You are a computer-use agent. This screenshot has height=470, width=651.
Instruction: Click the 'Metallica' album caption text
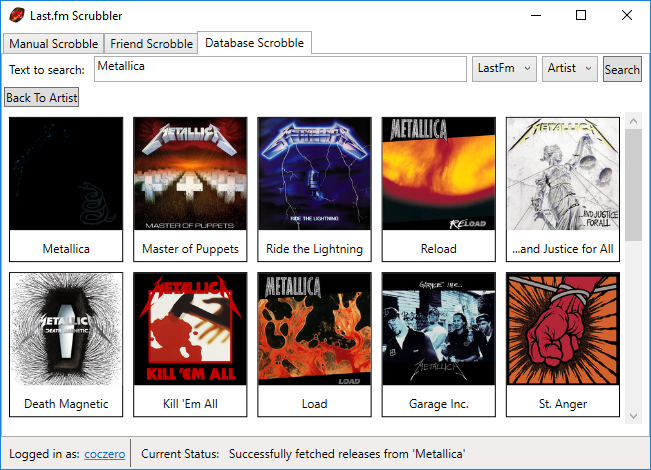coord(66,249)
